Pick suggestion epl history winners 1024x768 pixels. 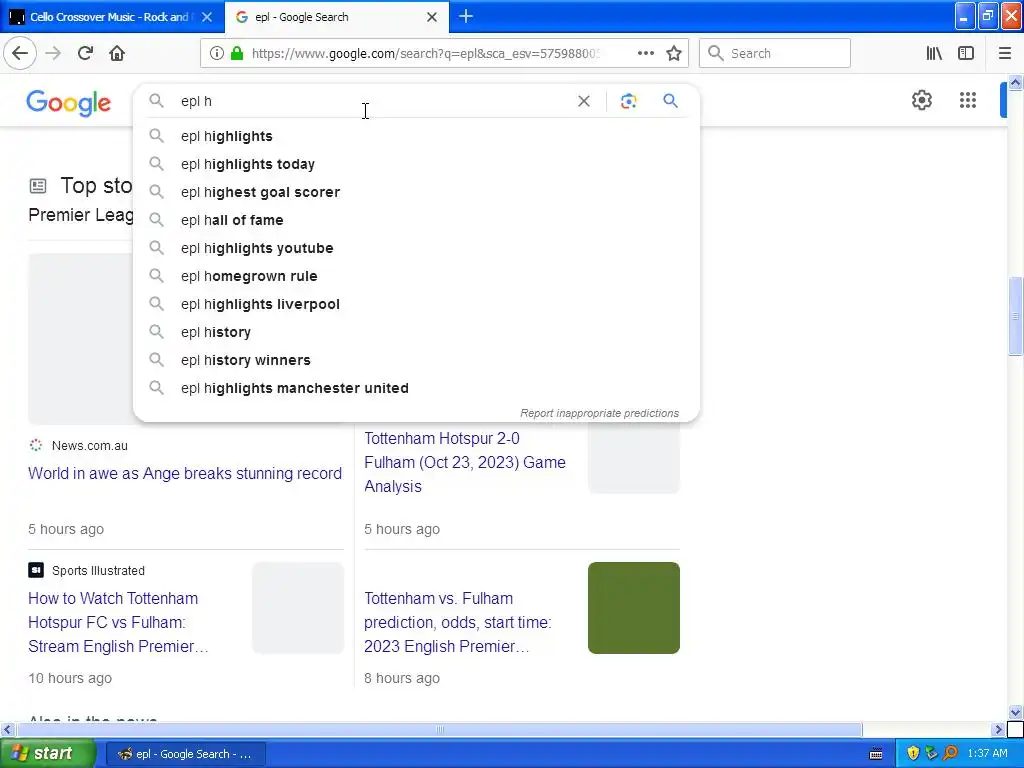pos(416,360)
